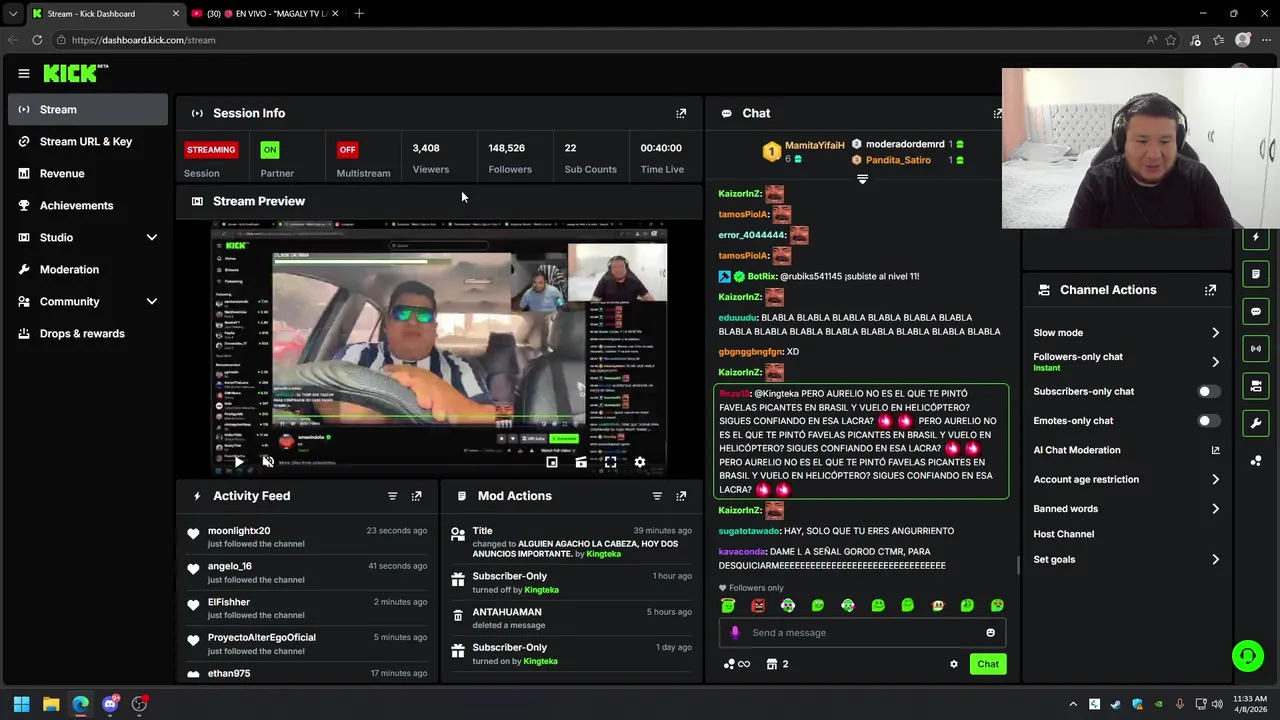Click the red angry emote in quick emotes
Screen dimensions: 1280x720
point(758,606)
